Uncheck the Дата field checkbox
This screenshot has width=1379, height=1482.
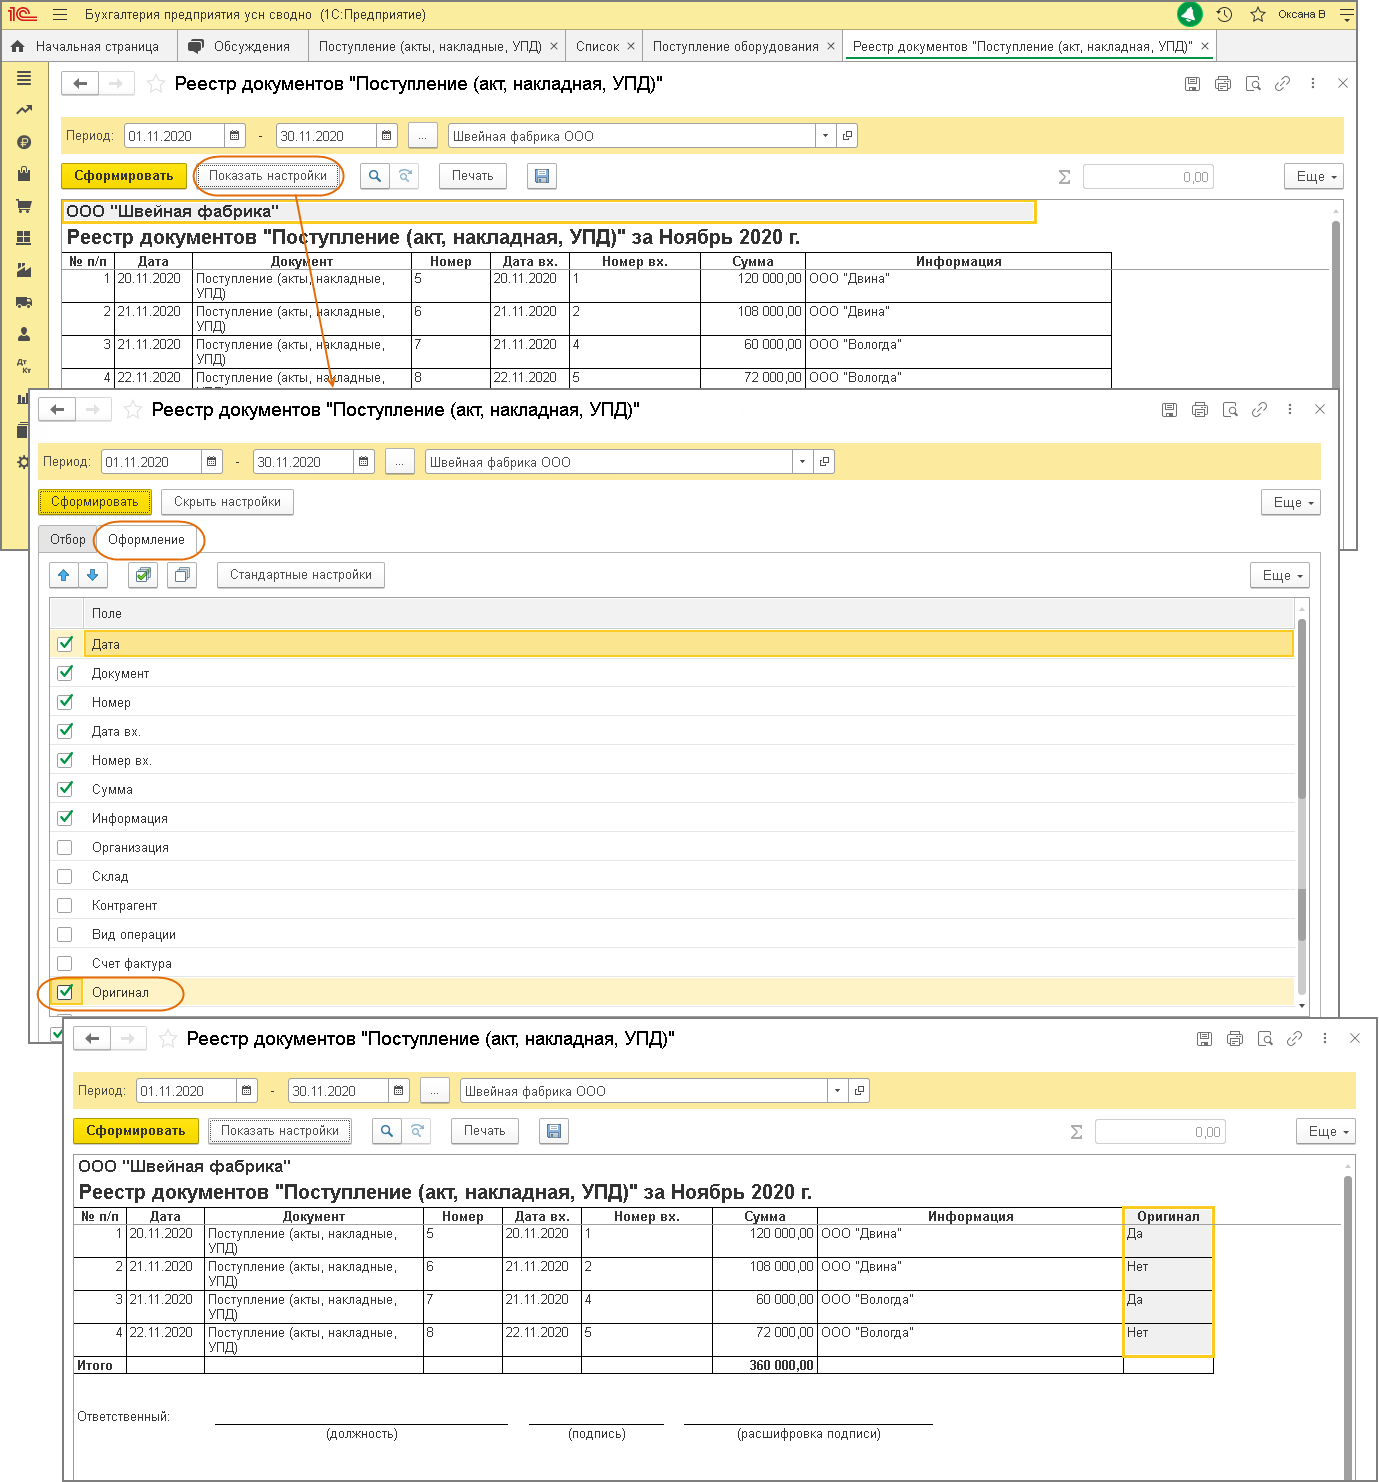point(65,644)
